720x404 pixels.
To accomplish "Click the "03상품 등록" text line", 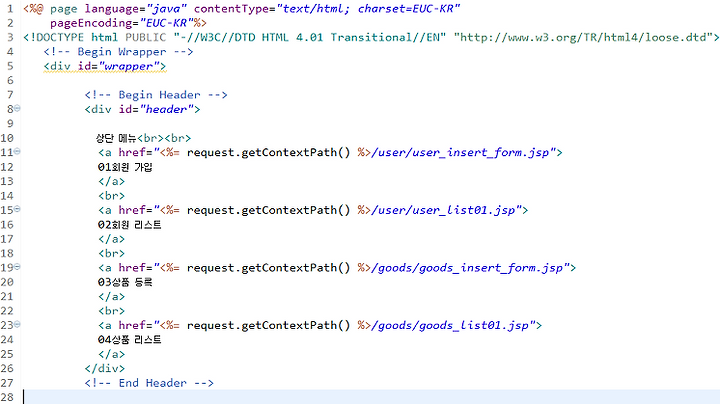I will (125, 282).
